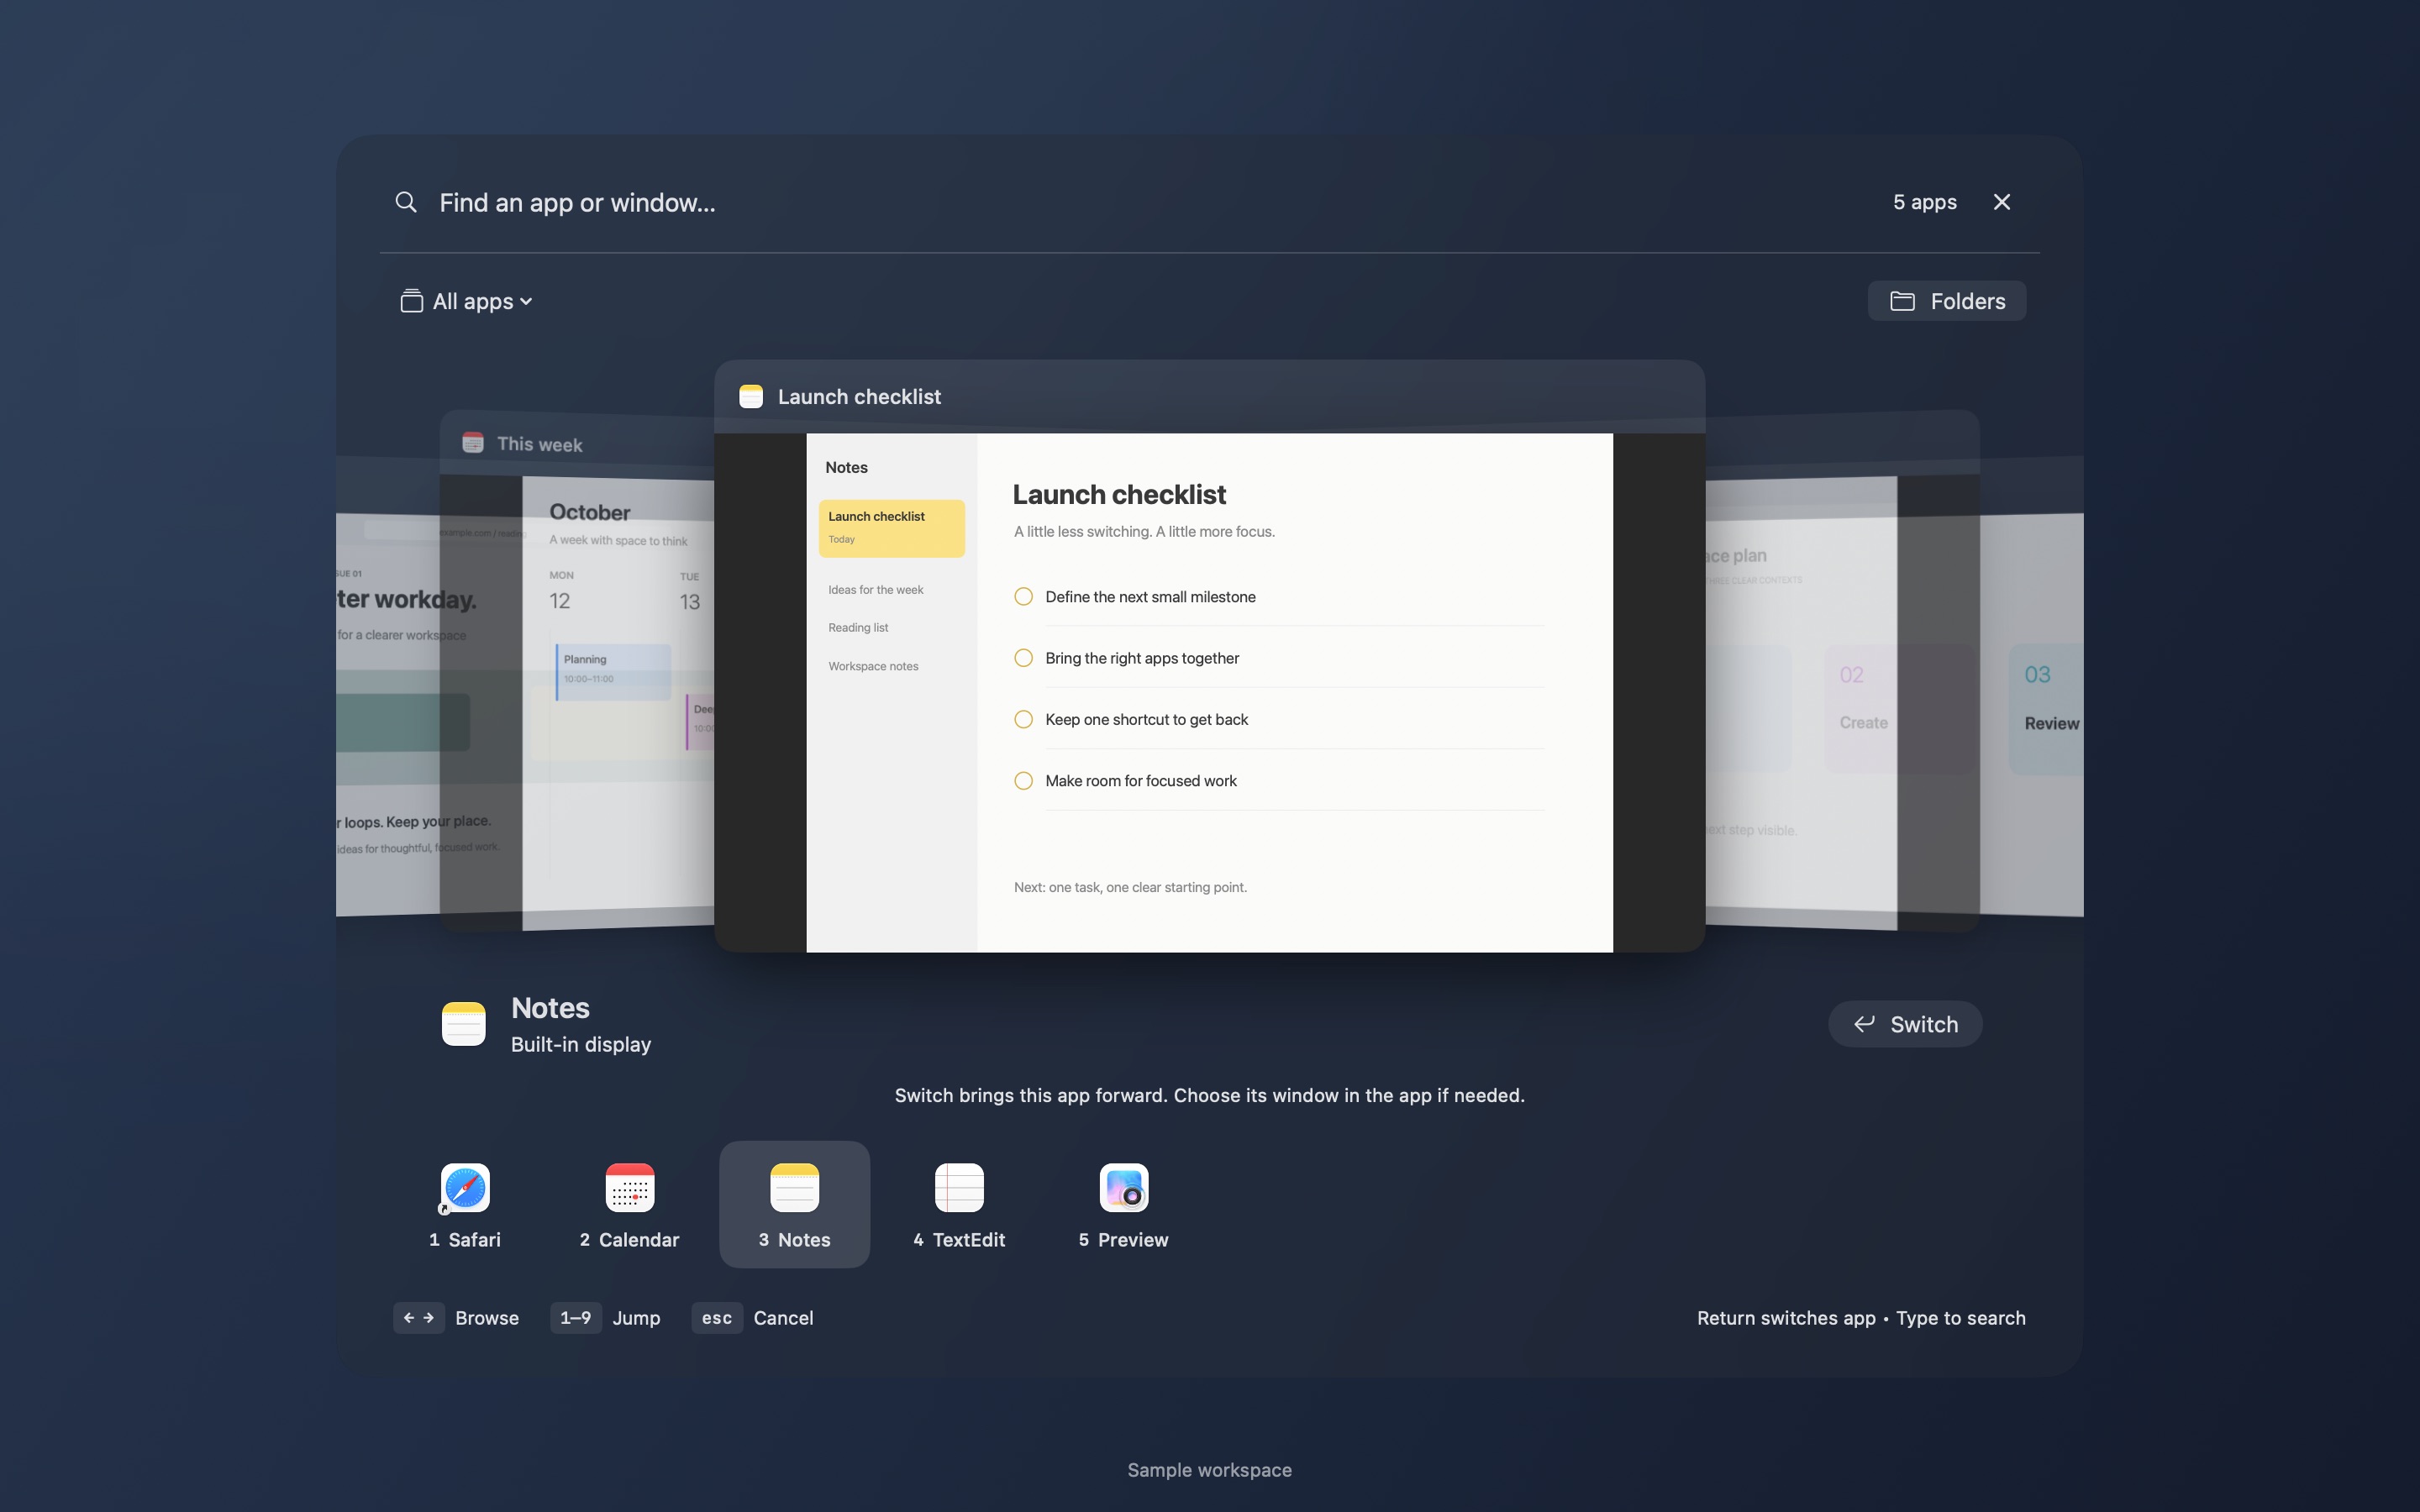Click the This week Calendar window preview

pyautogui.click(x=577, y=670)
